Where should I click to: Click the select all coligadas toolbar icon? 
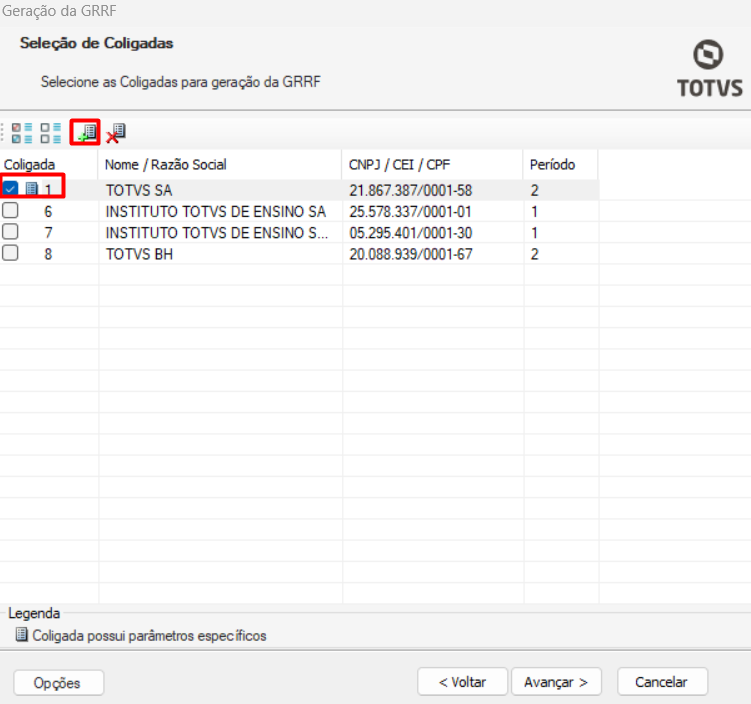click(x=22, y=133)
